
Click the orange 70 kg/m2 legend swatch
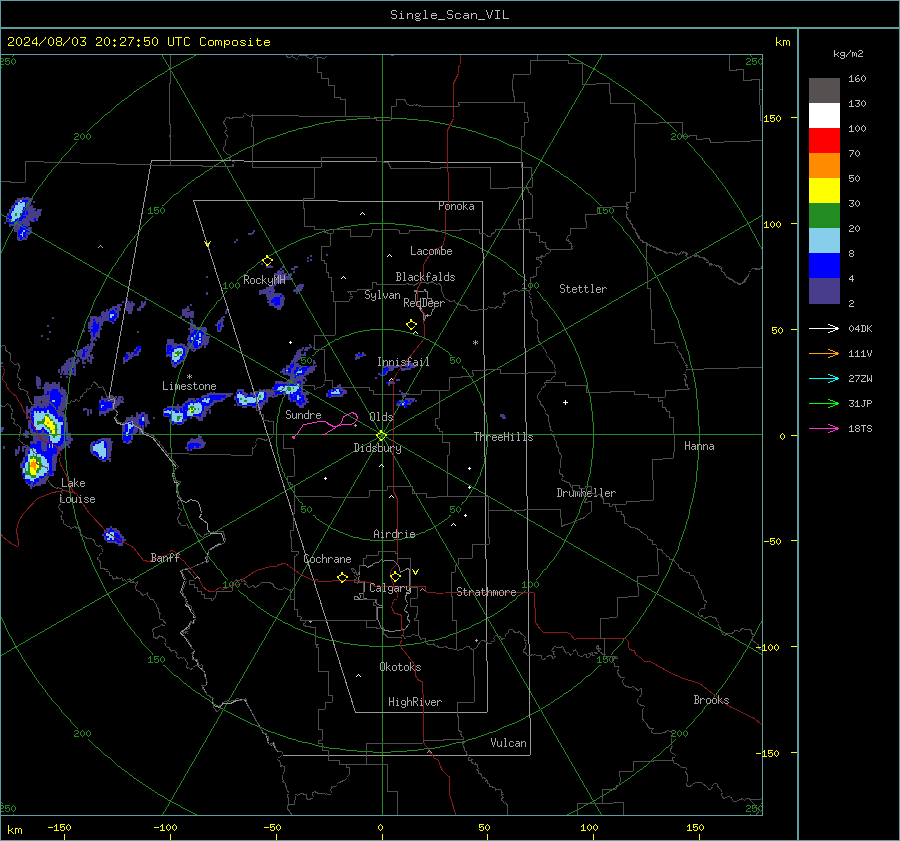point(824,166)
